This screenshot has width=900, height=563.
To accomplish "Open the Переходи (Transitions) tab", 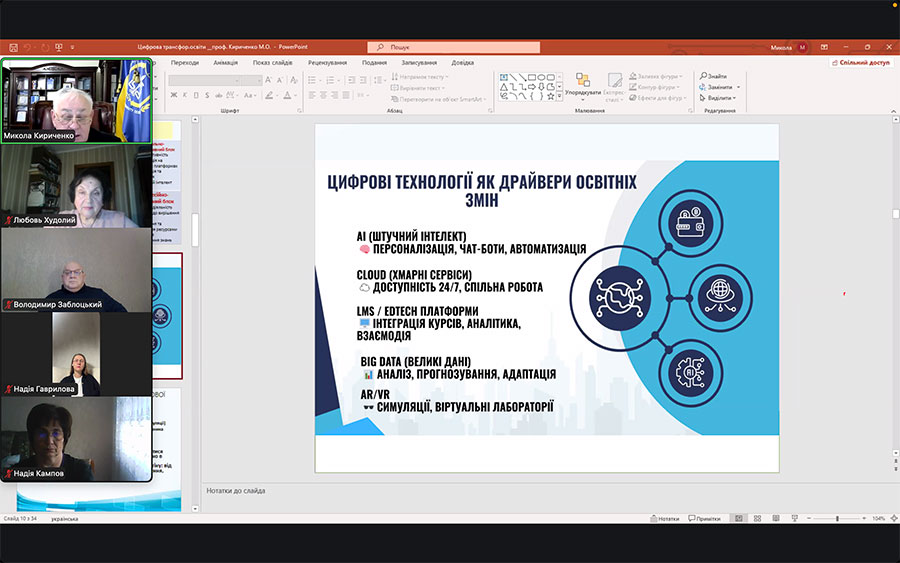I will pyautogui.click(x=184, y=62).
